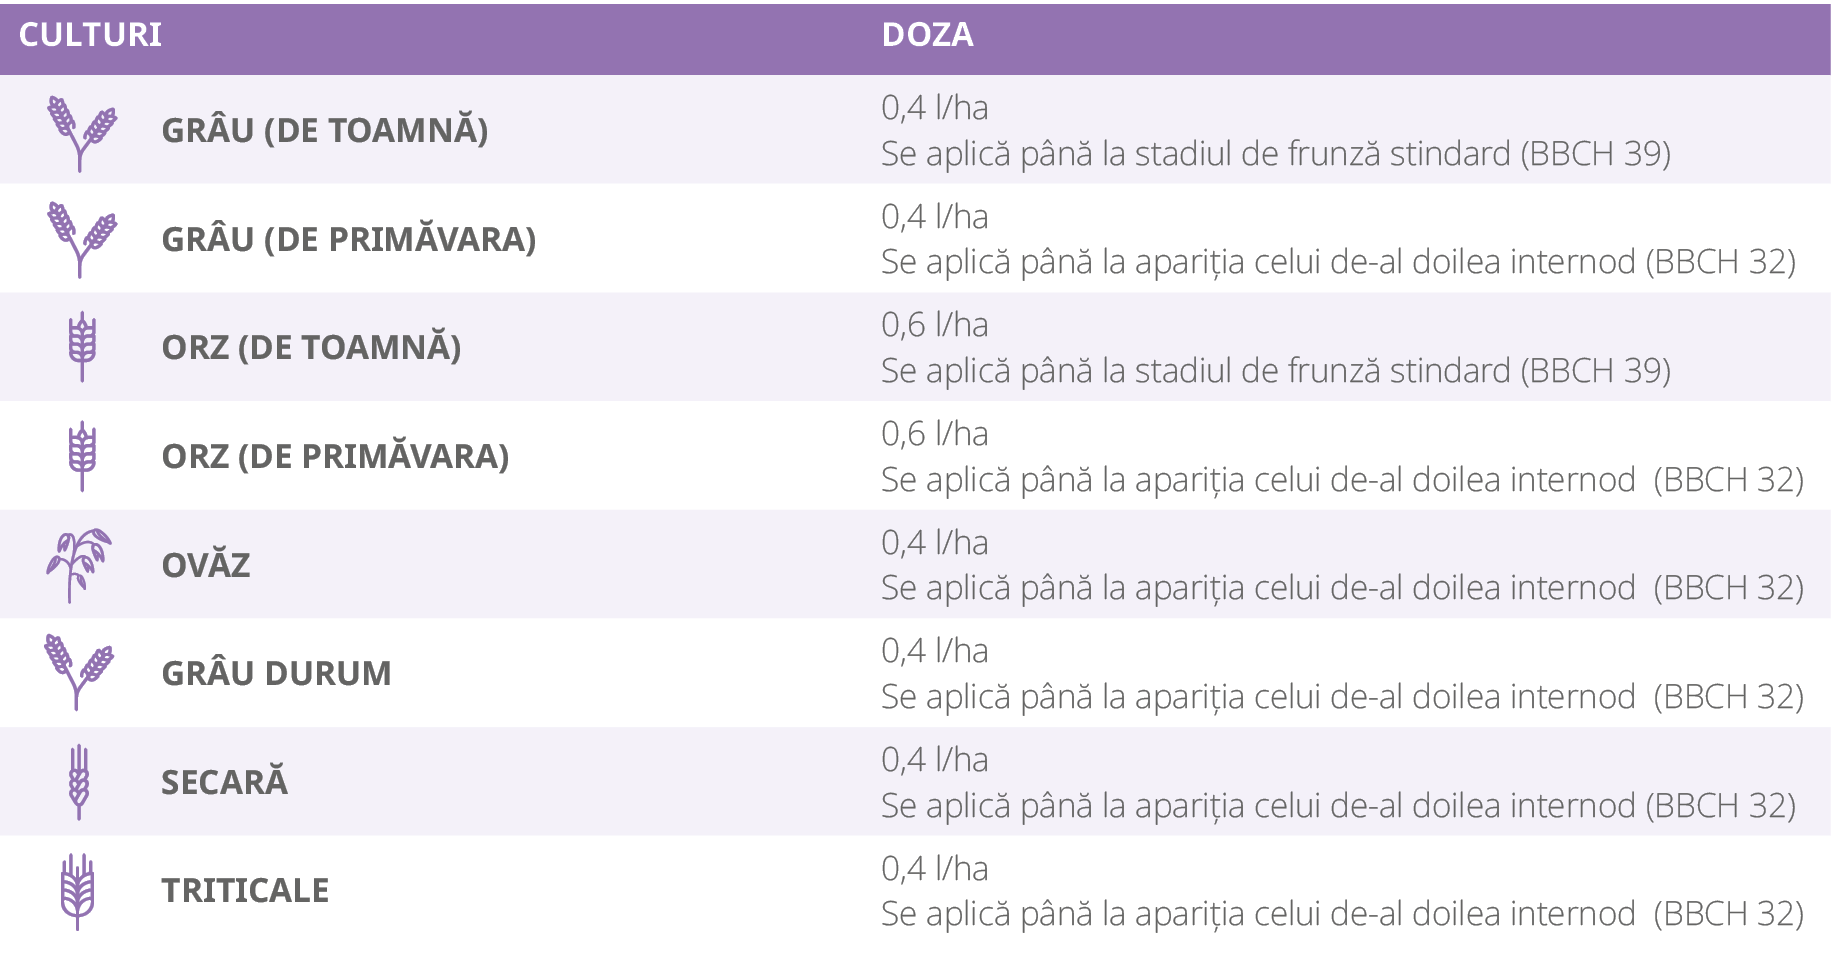The image size is (1831, 963).
Task: Select the GRÂU DURUM crop name
Action: (276, 673)
